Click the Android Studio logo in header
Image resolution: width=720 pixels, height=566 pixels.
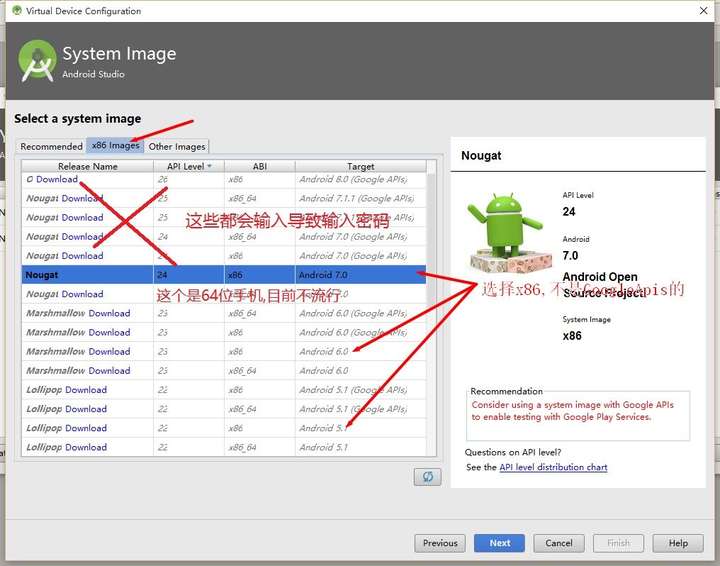point(37,61)
